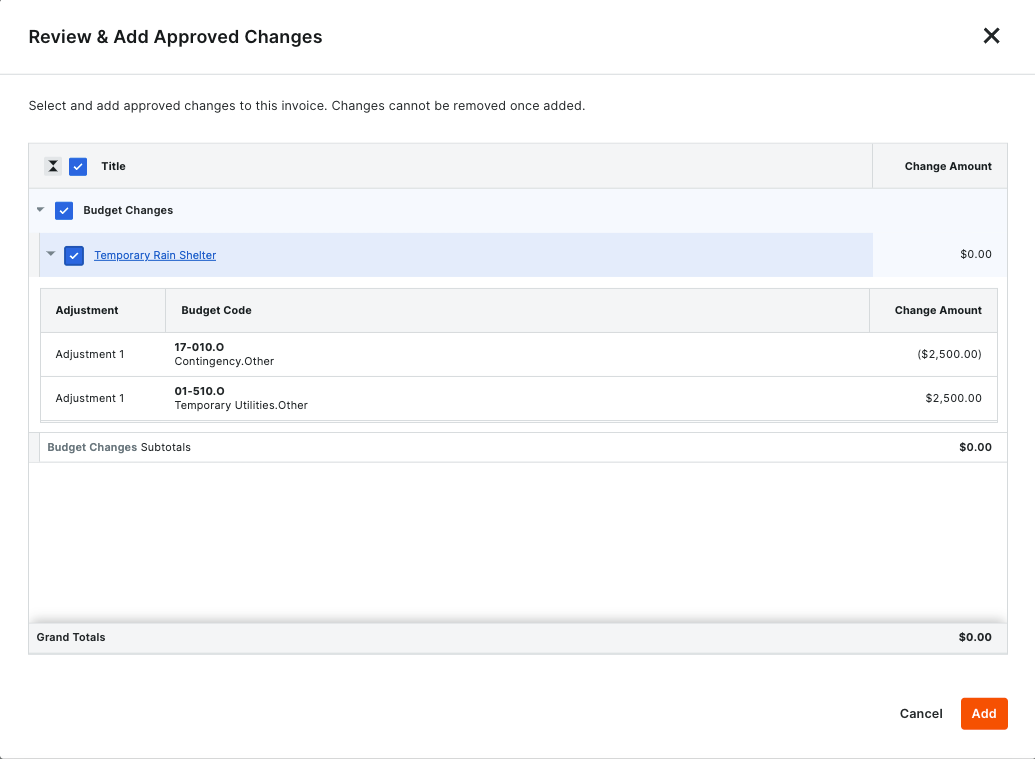Image resolution: width=1035 pixels, height=759 pixels.
Task: Click Adjustment 1 in the Temporary Utilities row
Action: tap(90, 398)
